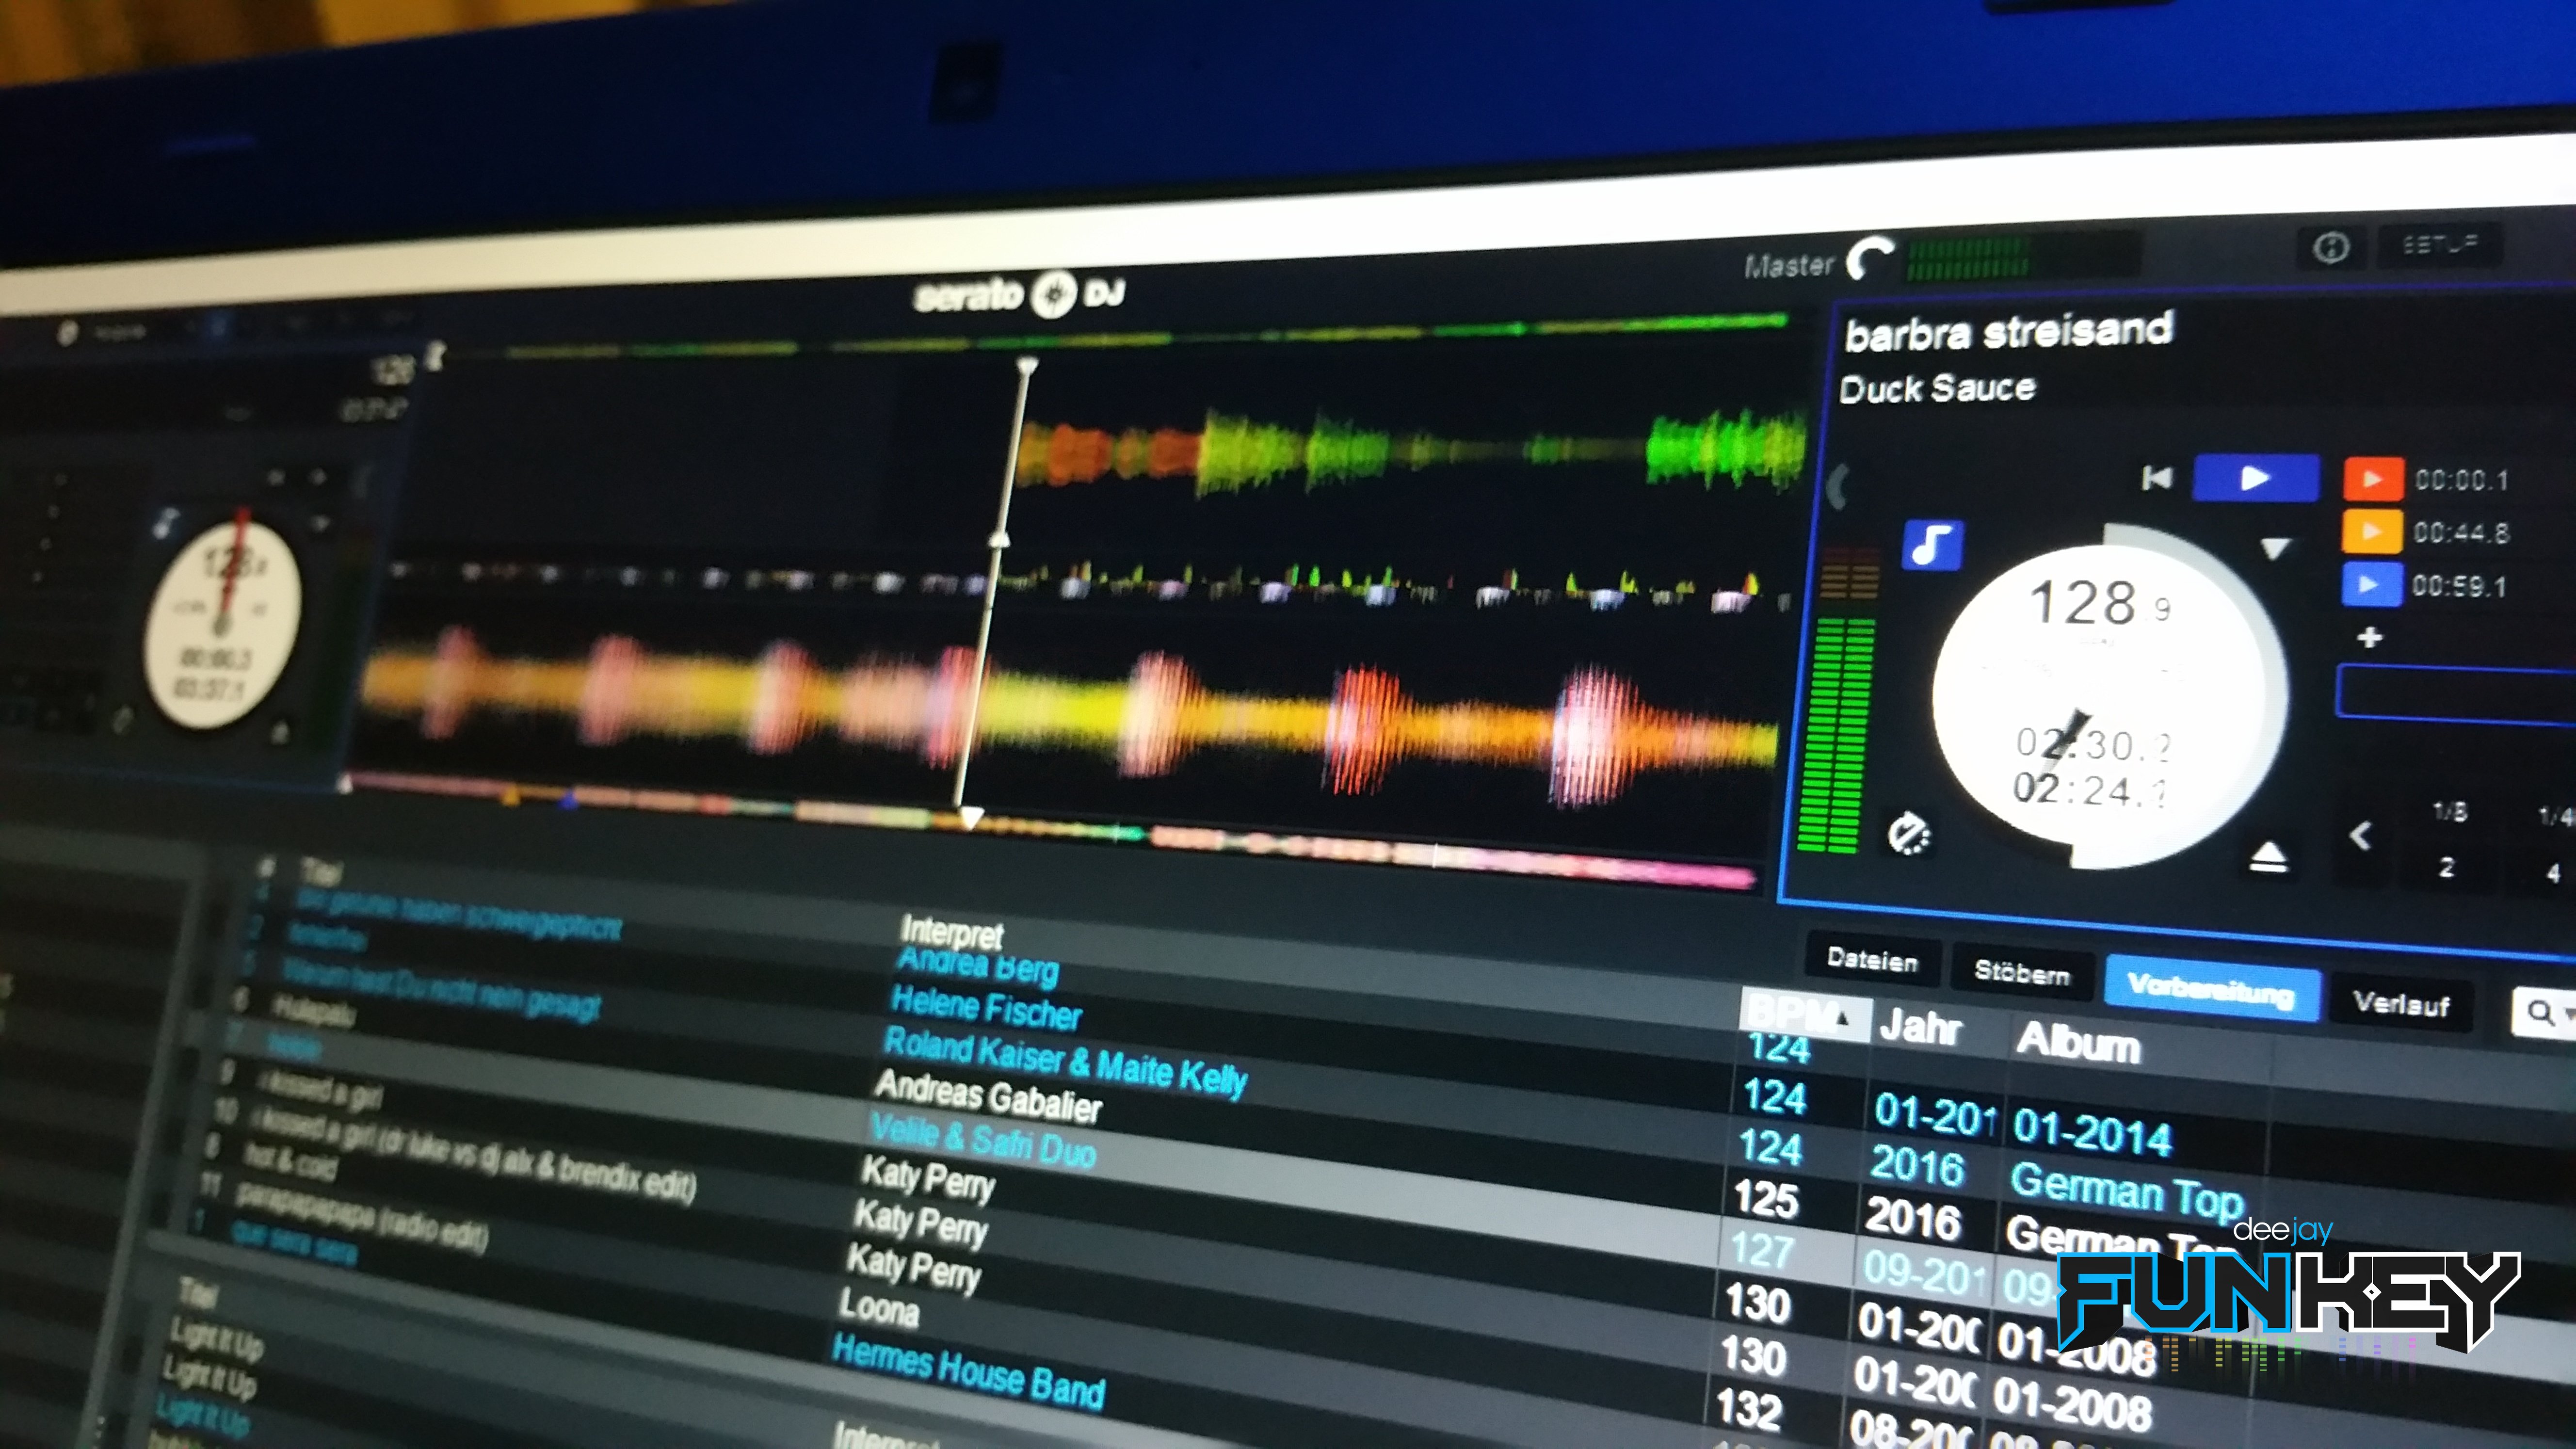Click the 132 BPM cell
The height and width of the screenshot is (1449, 2576).
click(x=1749, y=1410)
